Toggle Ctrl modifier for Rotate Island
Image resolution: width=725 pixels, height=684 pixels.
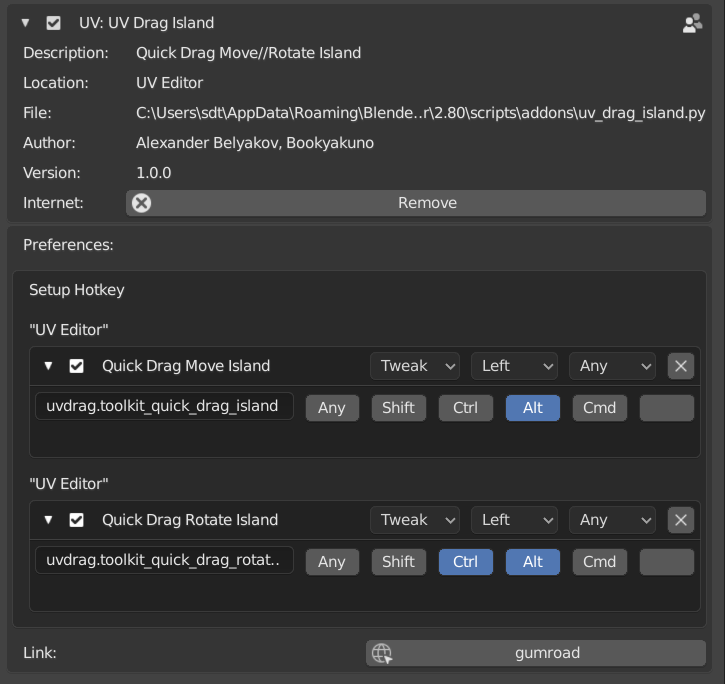465,562
